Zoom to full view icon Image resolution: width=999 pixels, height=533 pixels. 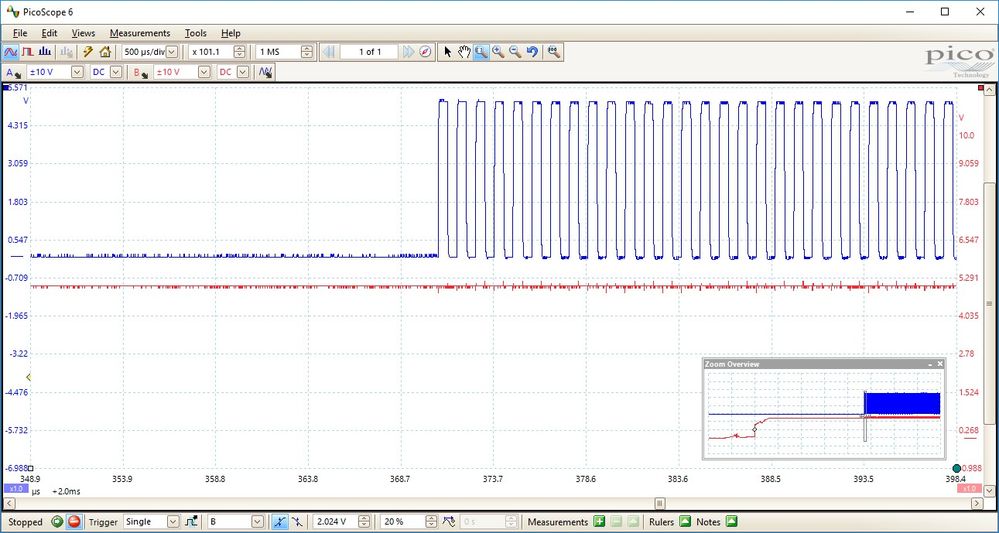click(x=554, y=52)
